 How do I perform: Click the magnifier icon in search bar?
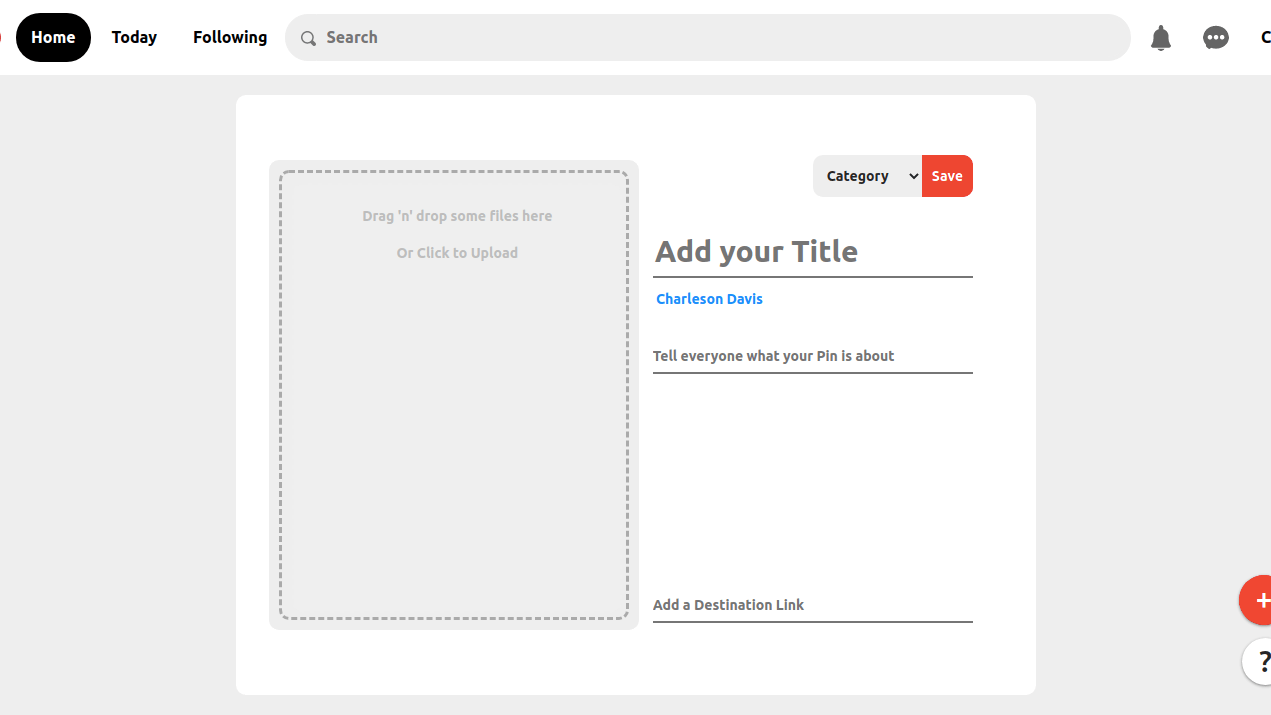(309, 38)
